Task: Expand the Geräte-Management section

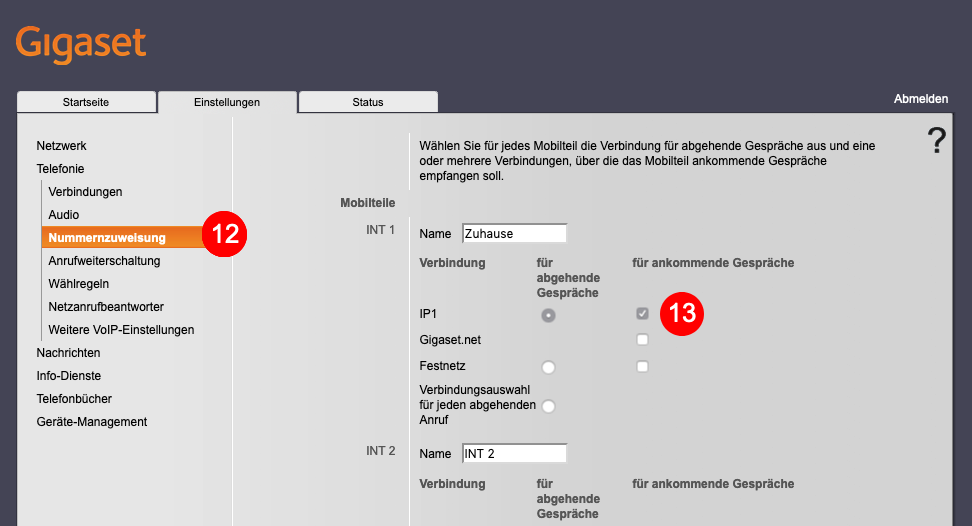Action: 92,421
